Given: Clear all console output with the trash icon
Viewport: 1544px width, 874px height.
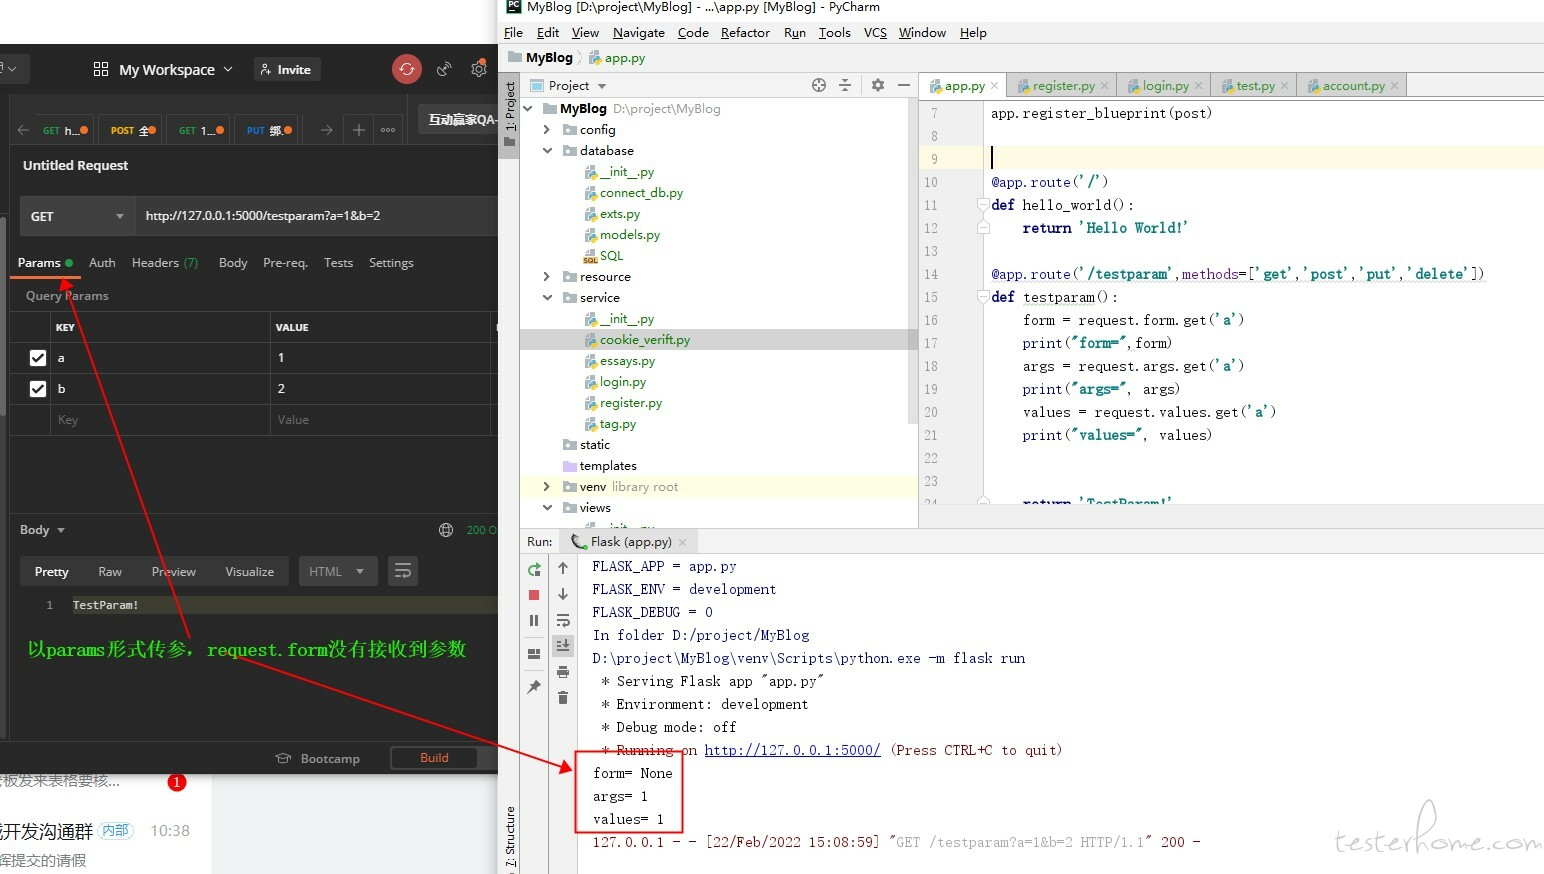Looking at the screenshot, I should (563, 697).
